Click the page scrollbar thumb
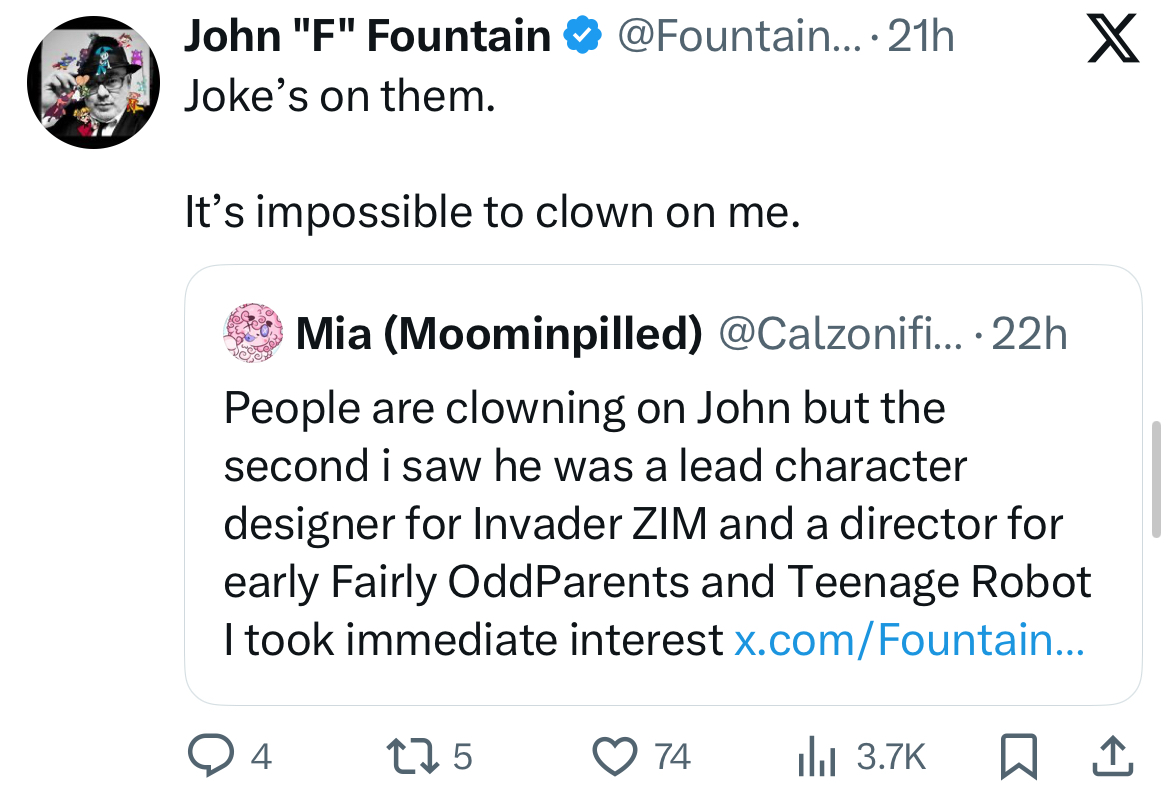The width and height of the screenshot is (1170, 804). tap(1157, 478)
